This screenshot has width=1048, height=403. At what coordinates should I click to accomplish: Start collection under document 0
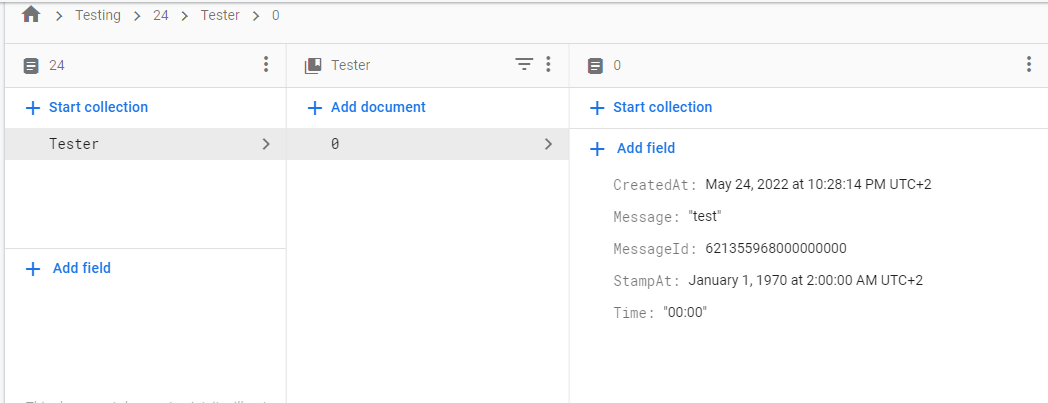tap(661, 107)
